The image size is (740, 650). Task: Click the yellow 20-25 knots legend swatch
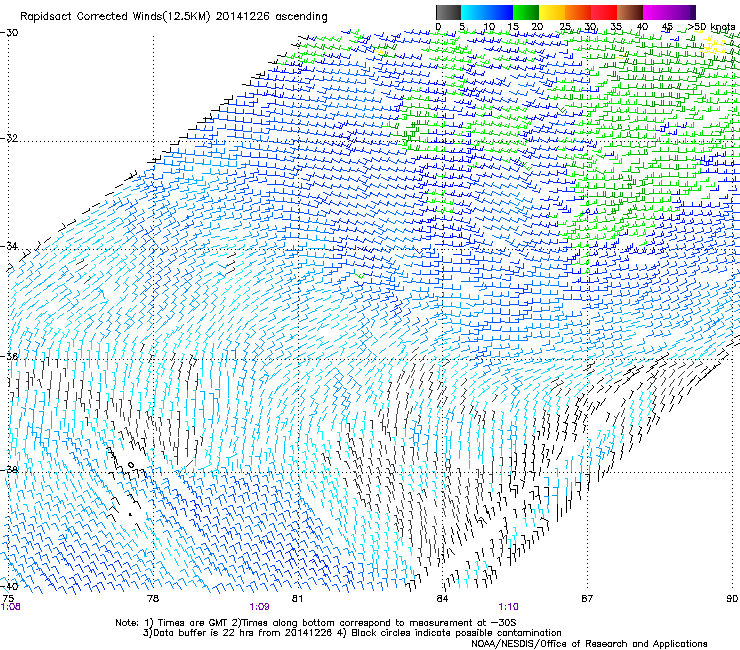[552, 12]
